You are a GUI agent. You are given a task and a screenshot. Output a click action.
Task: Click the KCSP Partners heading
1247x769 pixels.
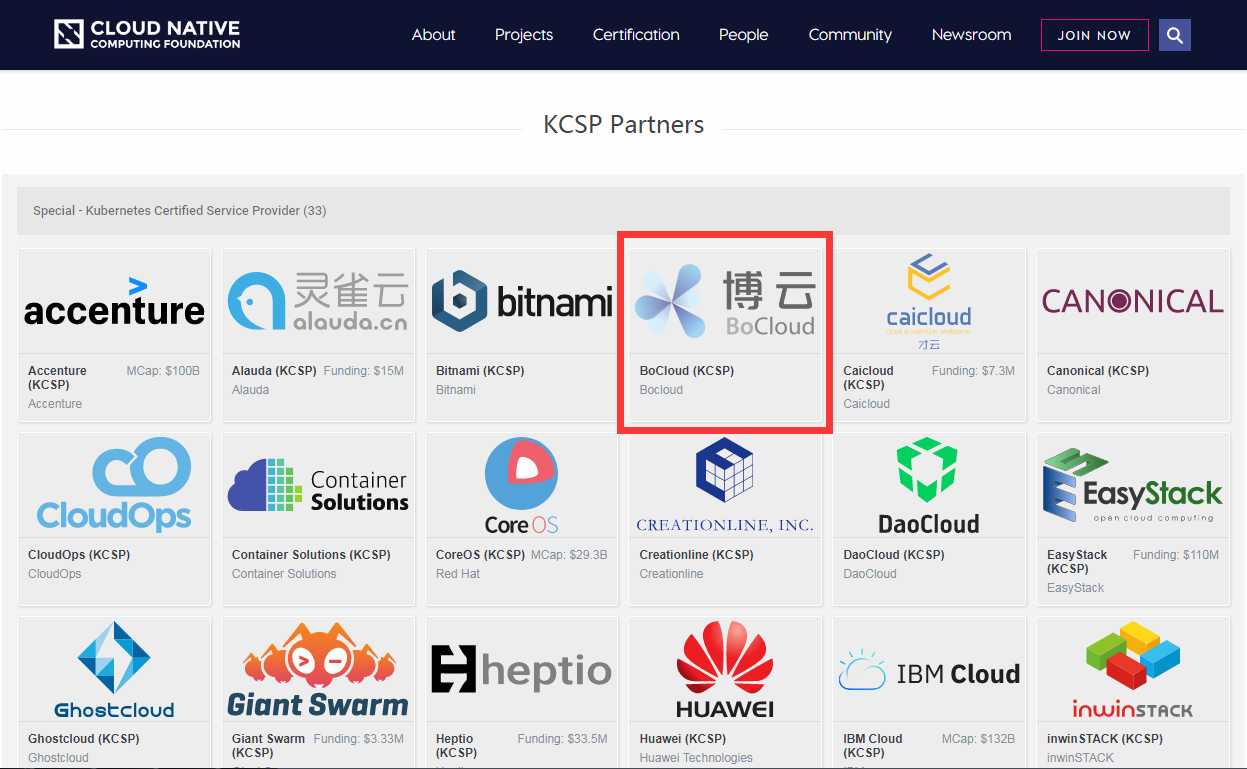(x=623, y=125)
